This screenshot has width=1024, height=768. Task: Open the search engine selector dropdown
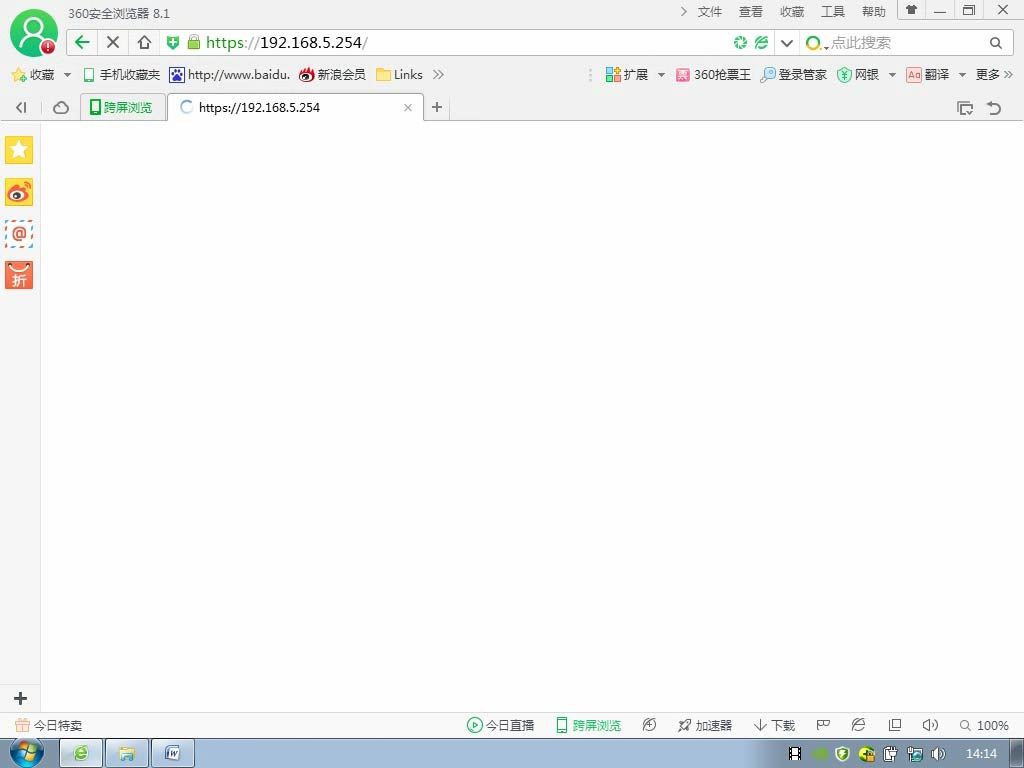coord(816,43)
